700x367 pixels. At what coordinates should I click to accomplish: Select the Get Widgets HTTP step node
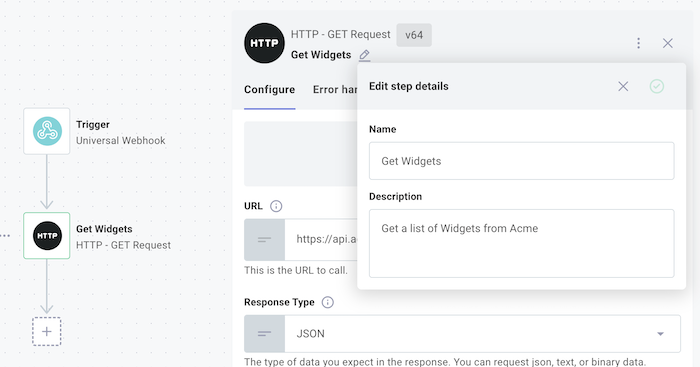pos(47,236)
